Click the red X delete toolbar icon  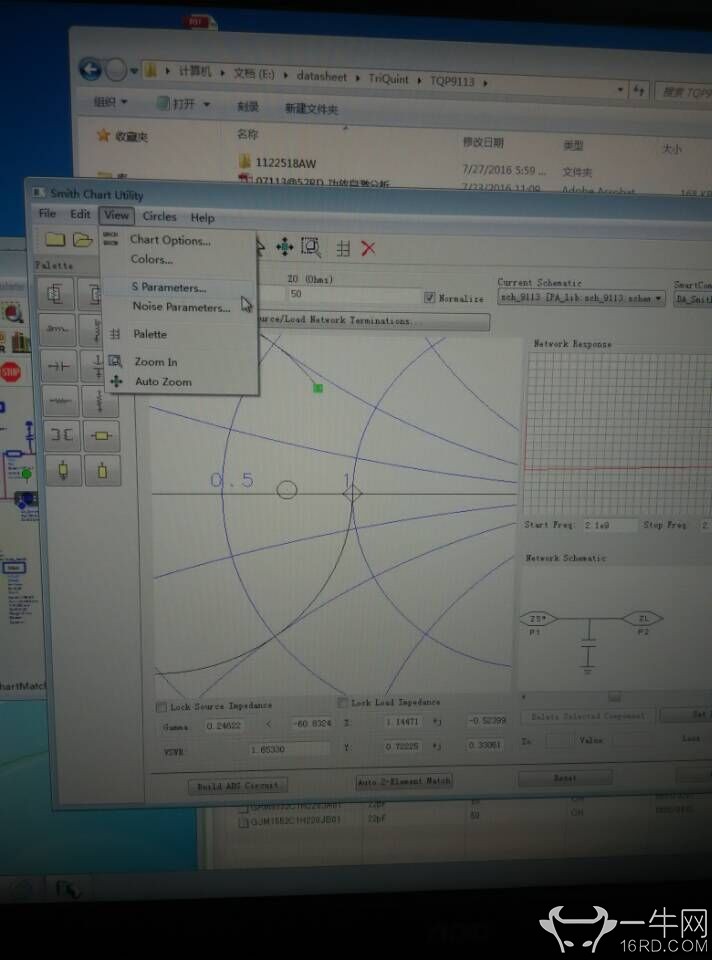coord(368,248)
